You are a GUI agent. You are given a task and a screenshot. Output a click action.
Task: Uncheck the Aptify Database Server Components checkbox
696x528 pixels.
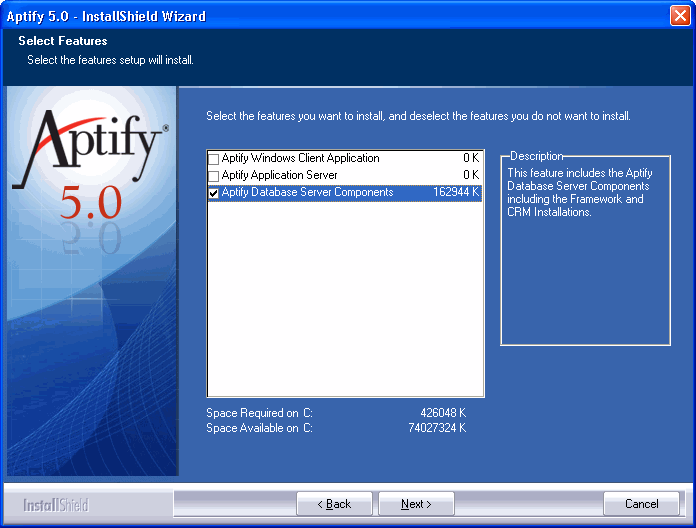pos(214,193)
